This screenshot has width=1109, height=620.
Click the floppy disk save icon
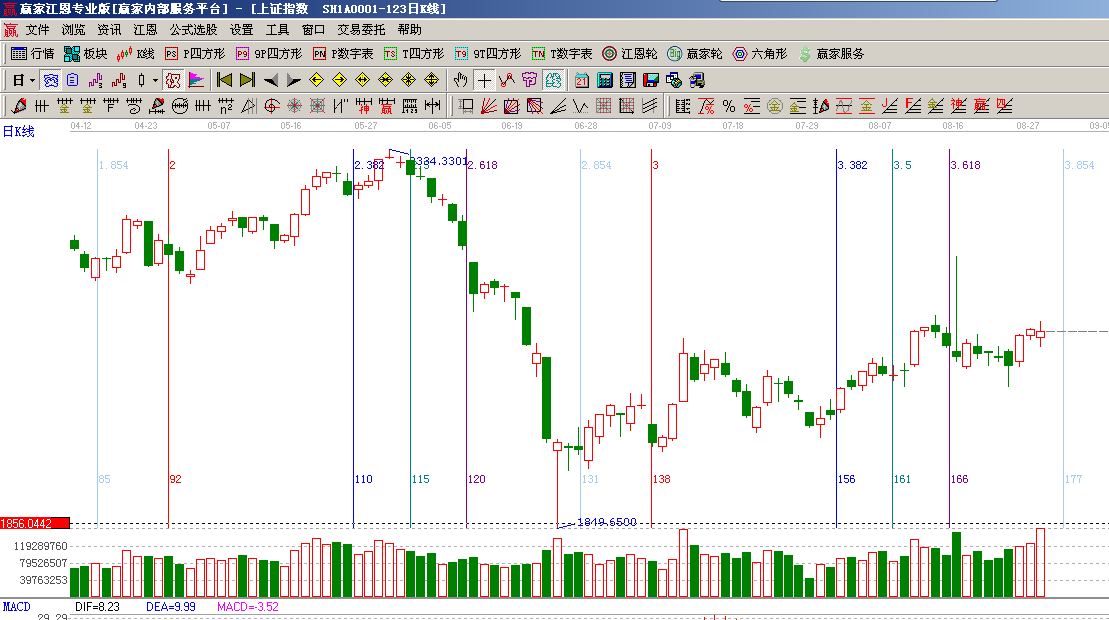pyautogui.click(x=650, y=80)
